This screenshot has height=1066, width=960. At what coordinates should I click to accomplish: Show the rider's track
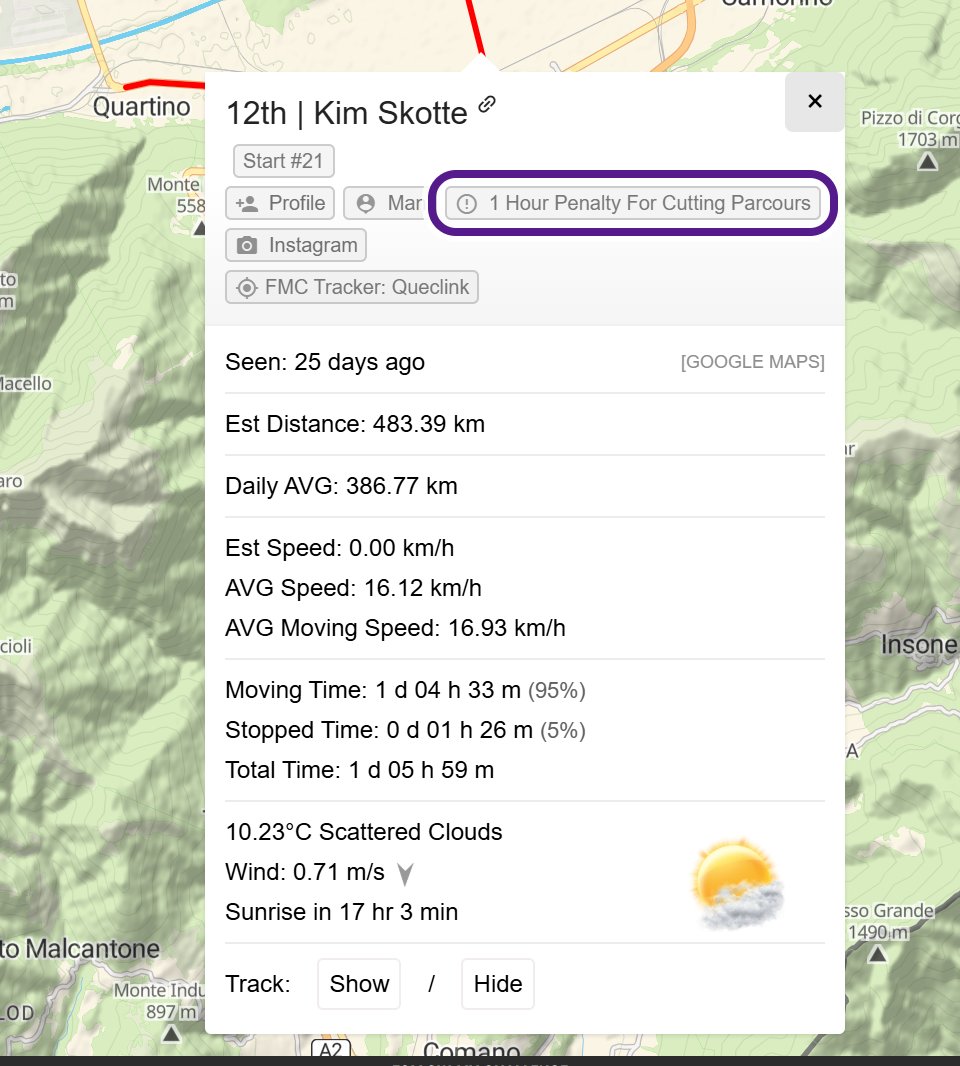[x=359, y=984]
